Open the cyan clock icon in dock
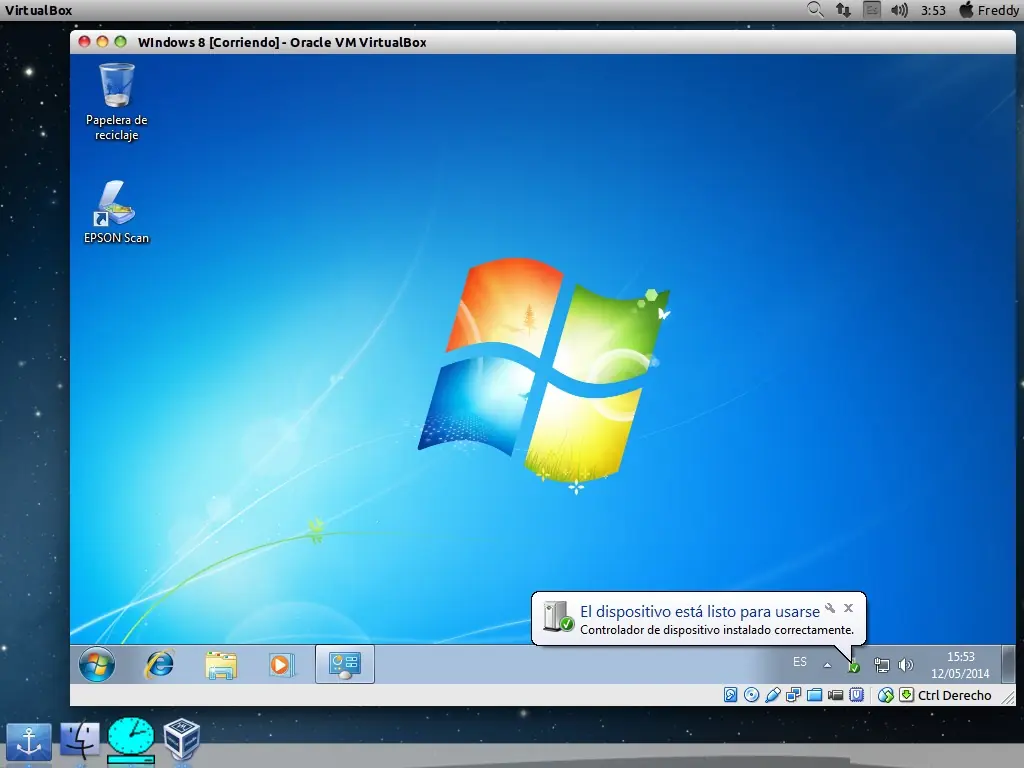Screen dimensions: 1024x768 [x=131, y=741]
